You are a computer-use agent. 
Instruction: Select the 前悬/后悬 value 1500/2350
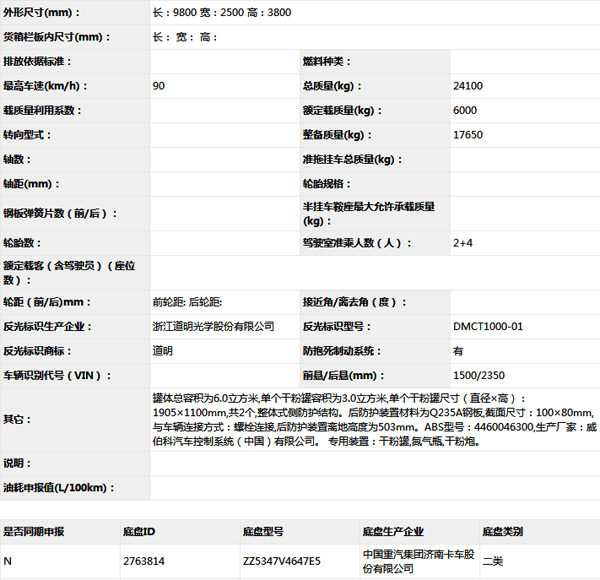tap(478, 375)
